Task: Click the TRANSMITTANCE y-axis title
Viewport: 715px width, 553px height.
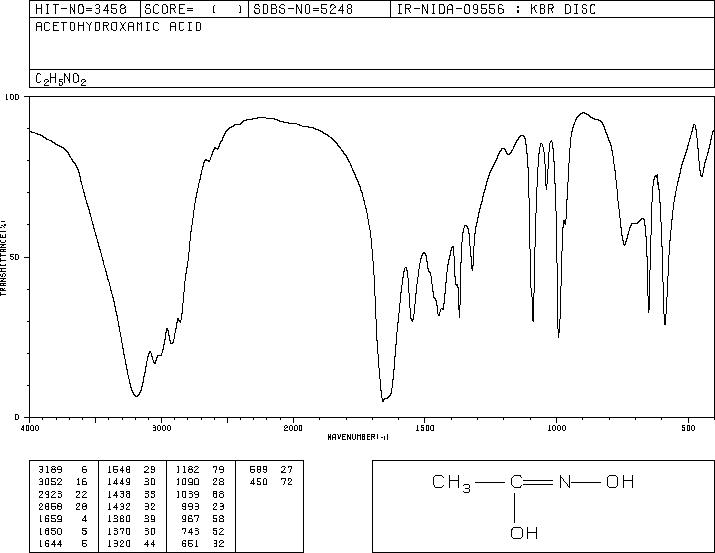Action: click(x=3, y=258)
